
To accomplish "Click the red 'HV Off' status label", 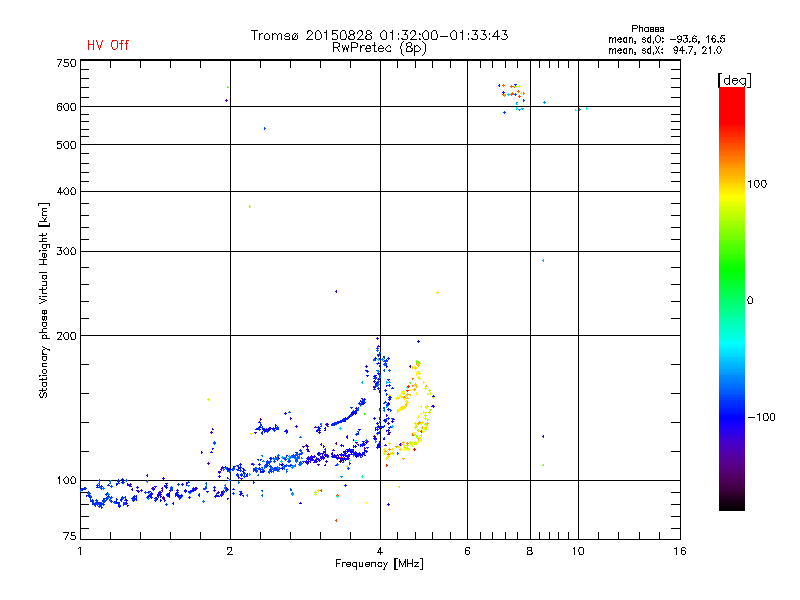I will (x=108, y=45).
